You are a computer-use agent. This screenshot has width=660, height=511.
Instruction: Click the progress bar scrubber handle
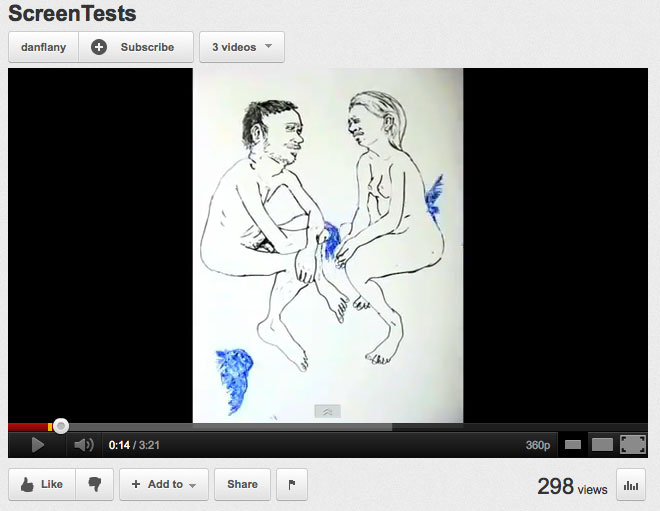click(61, 426)
